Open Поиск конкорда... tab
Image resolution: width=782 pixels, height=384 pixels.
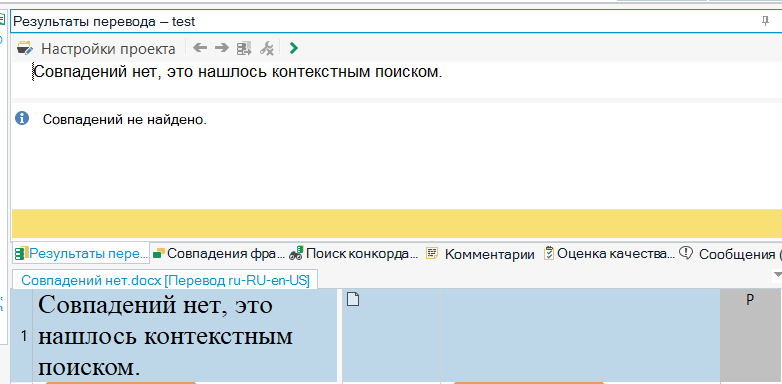coord(354,253)
